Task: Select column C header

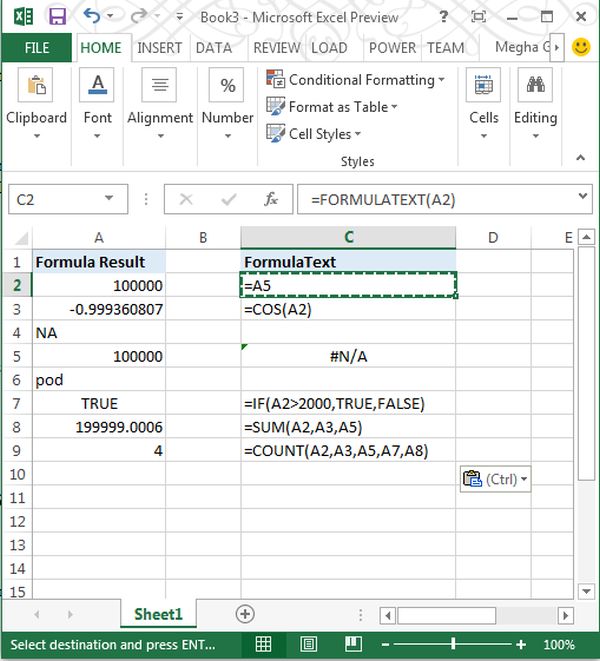Action: pos(348,237)
